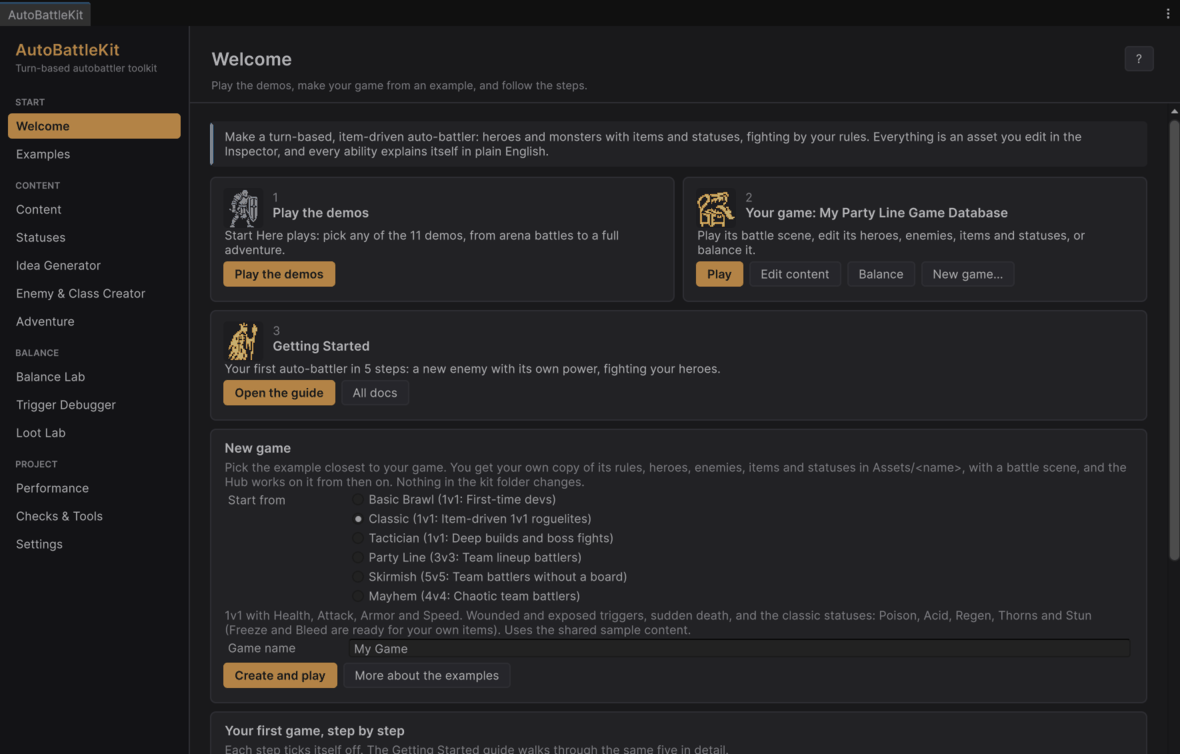The height and width of the screenshot is (754, 1180).
Task: Open Performance in the sidebar
Action: pyautogui.click(x=94, y=488)
